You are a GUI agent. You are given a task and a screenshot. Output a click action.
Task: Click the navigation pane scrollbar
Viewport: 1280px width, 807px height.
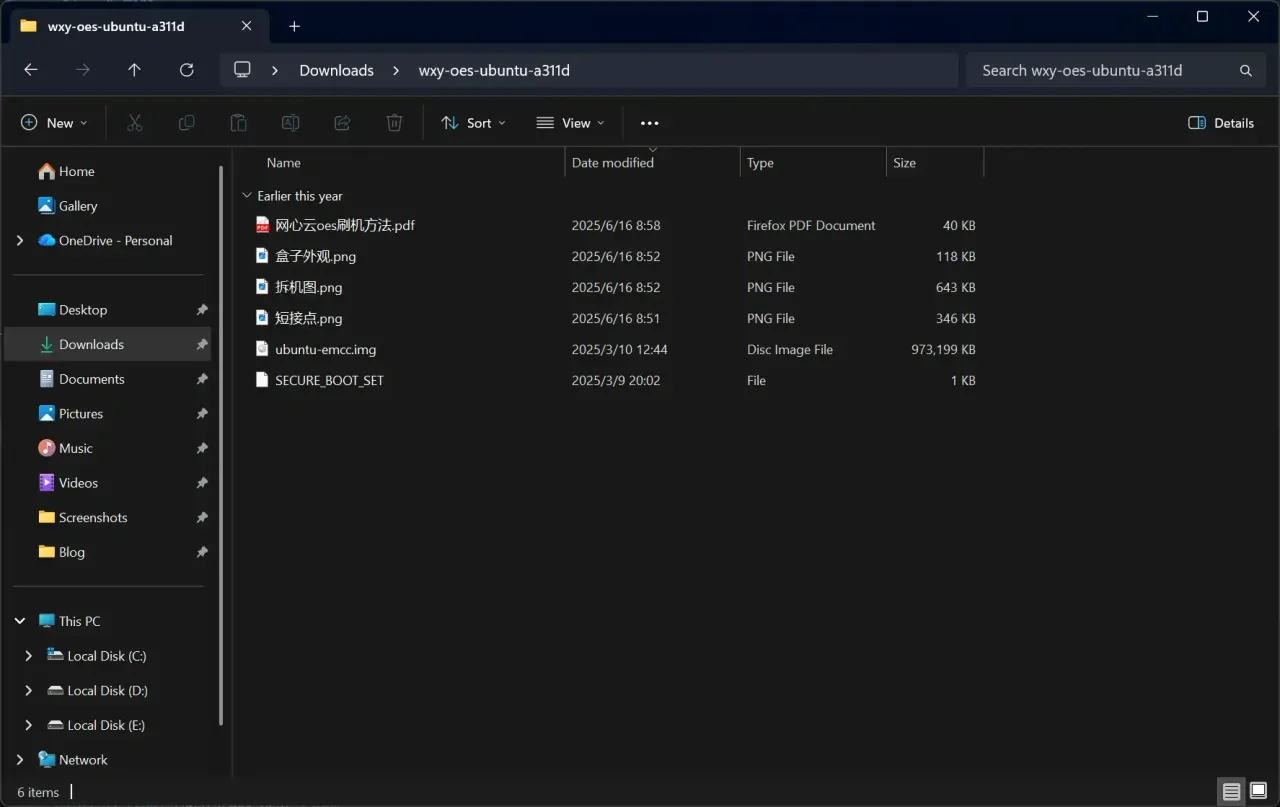pyautogui.click(x=221, y=445)
